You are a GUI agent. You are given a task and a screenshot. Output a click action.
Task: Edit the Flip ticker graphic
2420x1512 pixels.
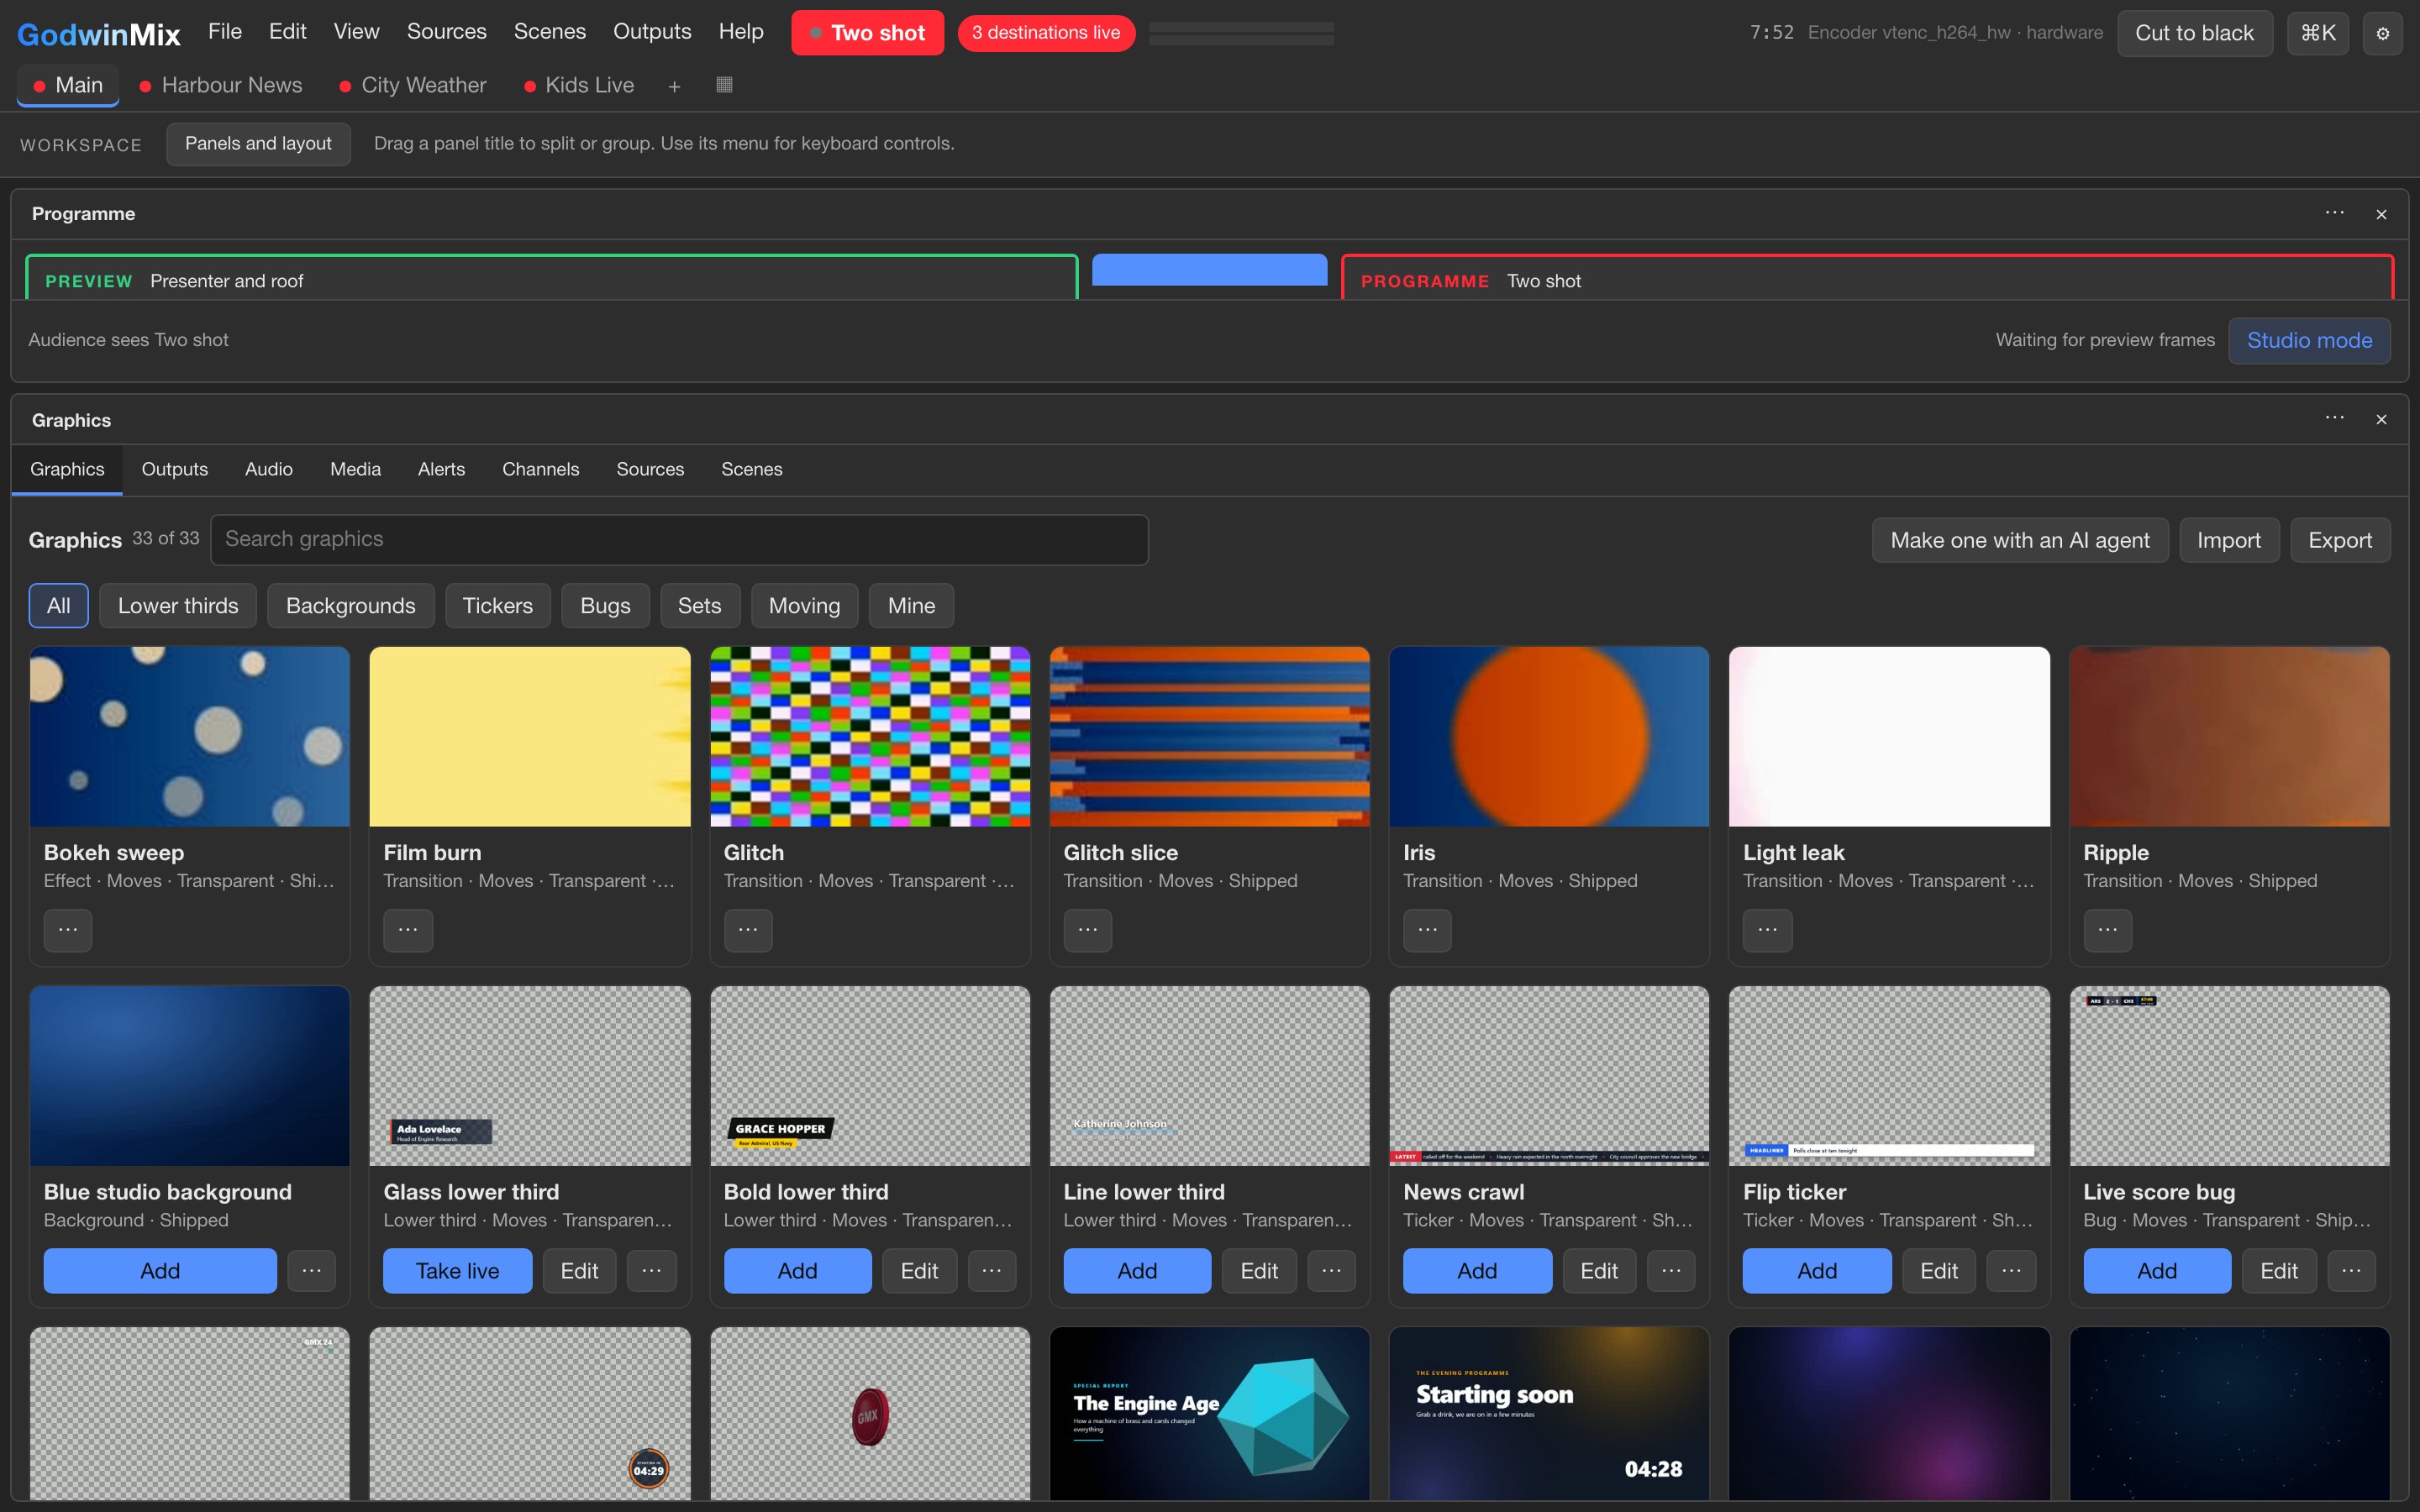(x=1938, y=1271)
